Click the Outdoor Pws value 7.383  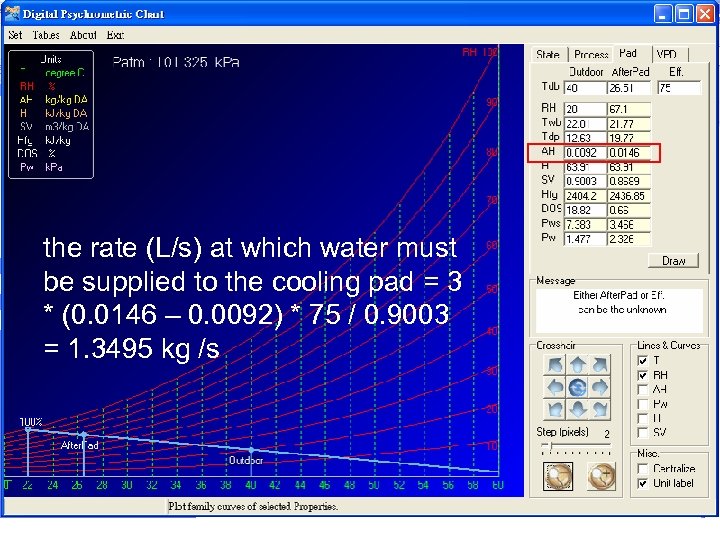click(x=585, y=225)
